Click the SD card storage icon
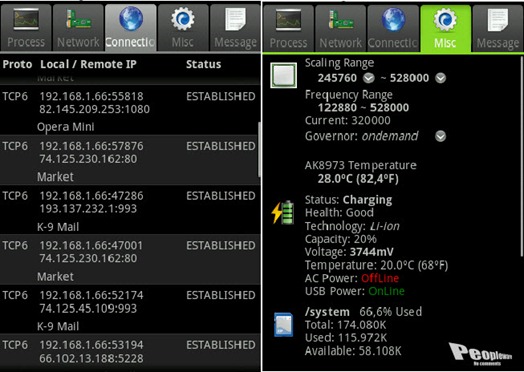This screenshot has width=524, height=372. (x=283, y=324)
